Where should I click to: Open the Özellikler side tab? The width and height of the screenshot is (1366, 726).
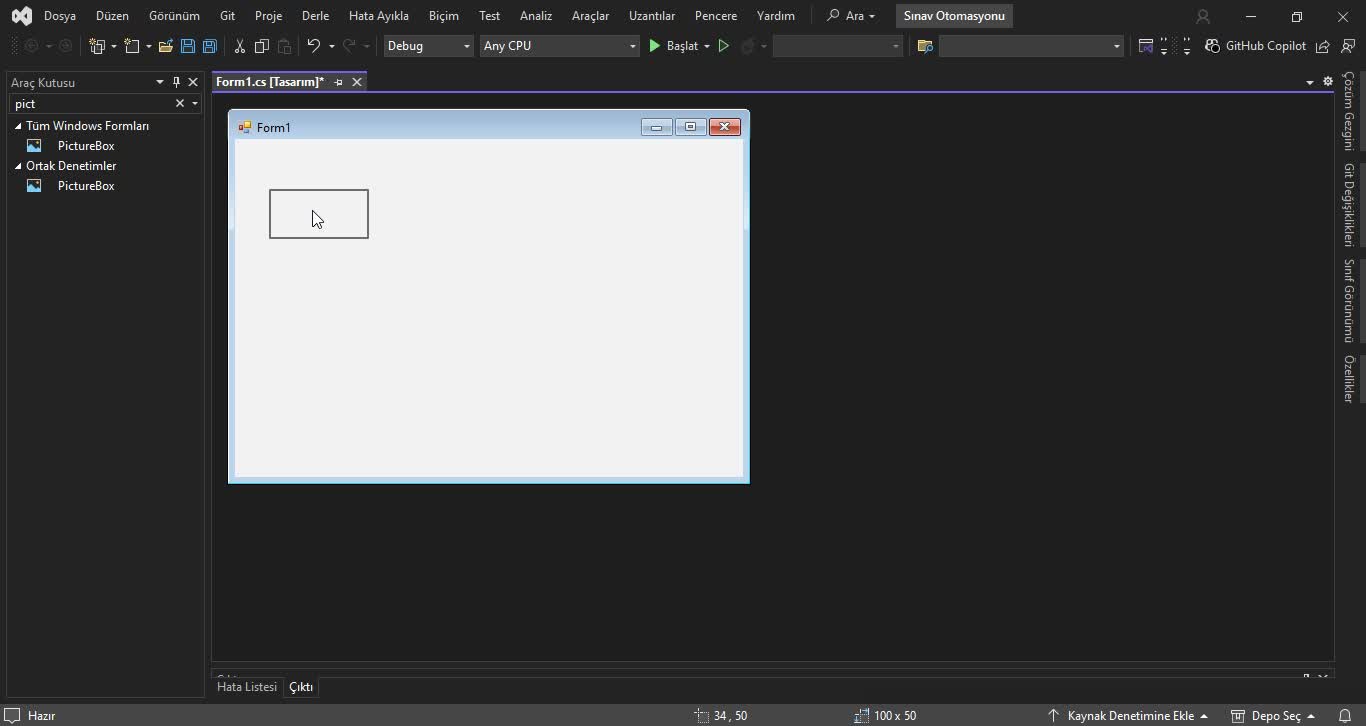[x=1349, y=379]
